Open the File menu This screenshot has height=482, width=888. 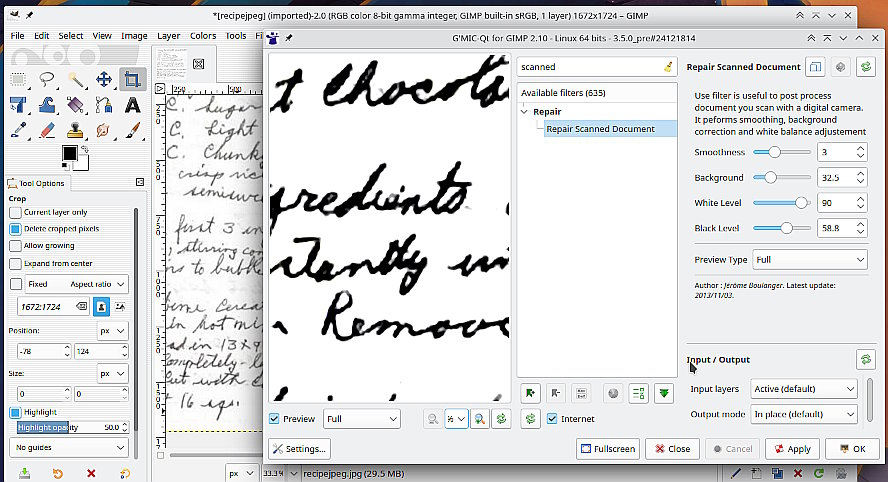click(17, 36)
